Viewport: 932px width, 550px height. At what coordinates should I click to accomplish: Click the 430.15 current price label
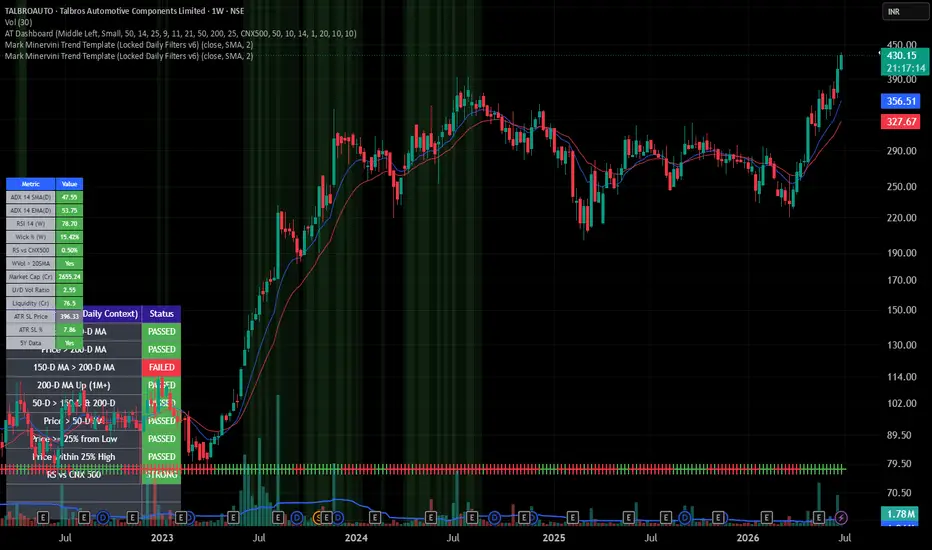[902, 55]
